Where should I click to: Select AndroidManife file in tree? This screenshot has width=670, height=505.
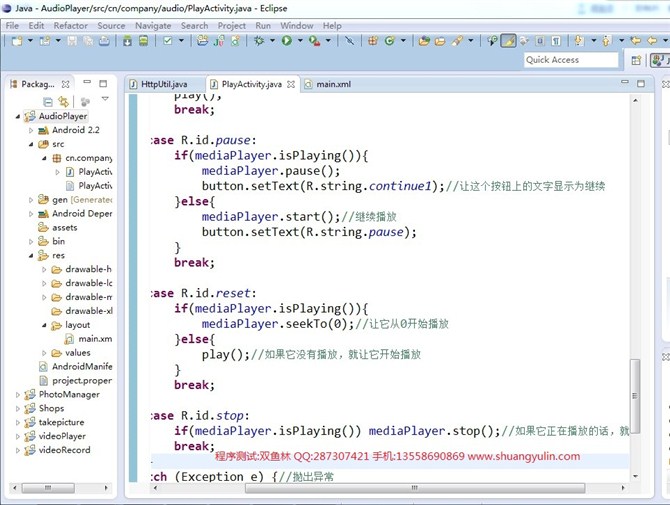[76, 367]
